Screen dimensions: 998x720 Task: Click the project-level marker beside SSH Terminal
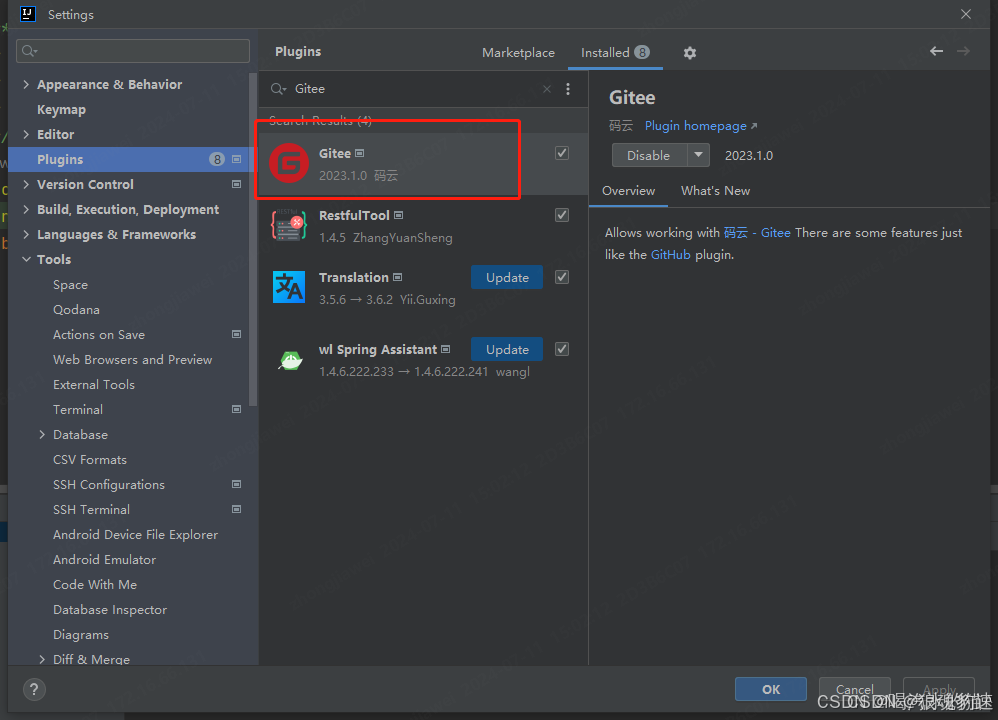tap(237, 509)
